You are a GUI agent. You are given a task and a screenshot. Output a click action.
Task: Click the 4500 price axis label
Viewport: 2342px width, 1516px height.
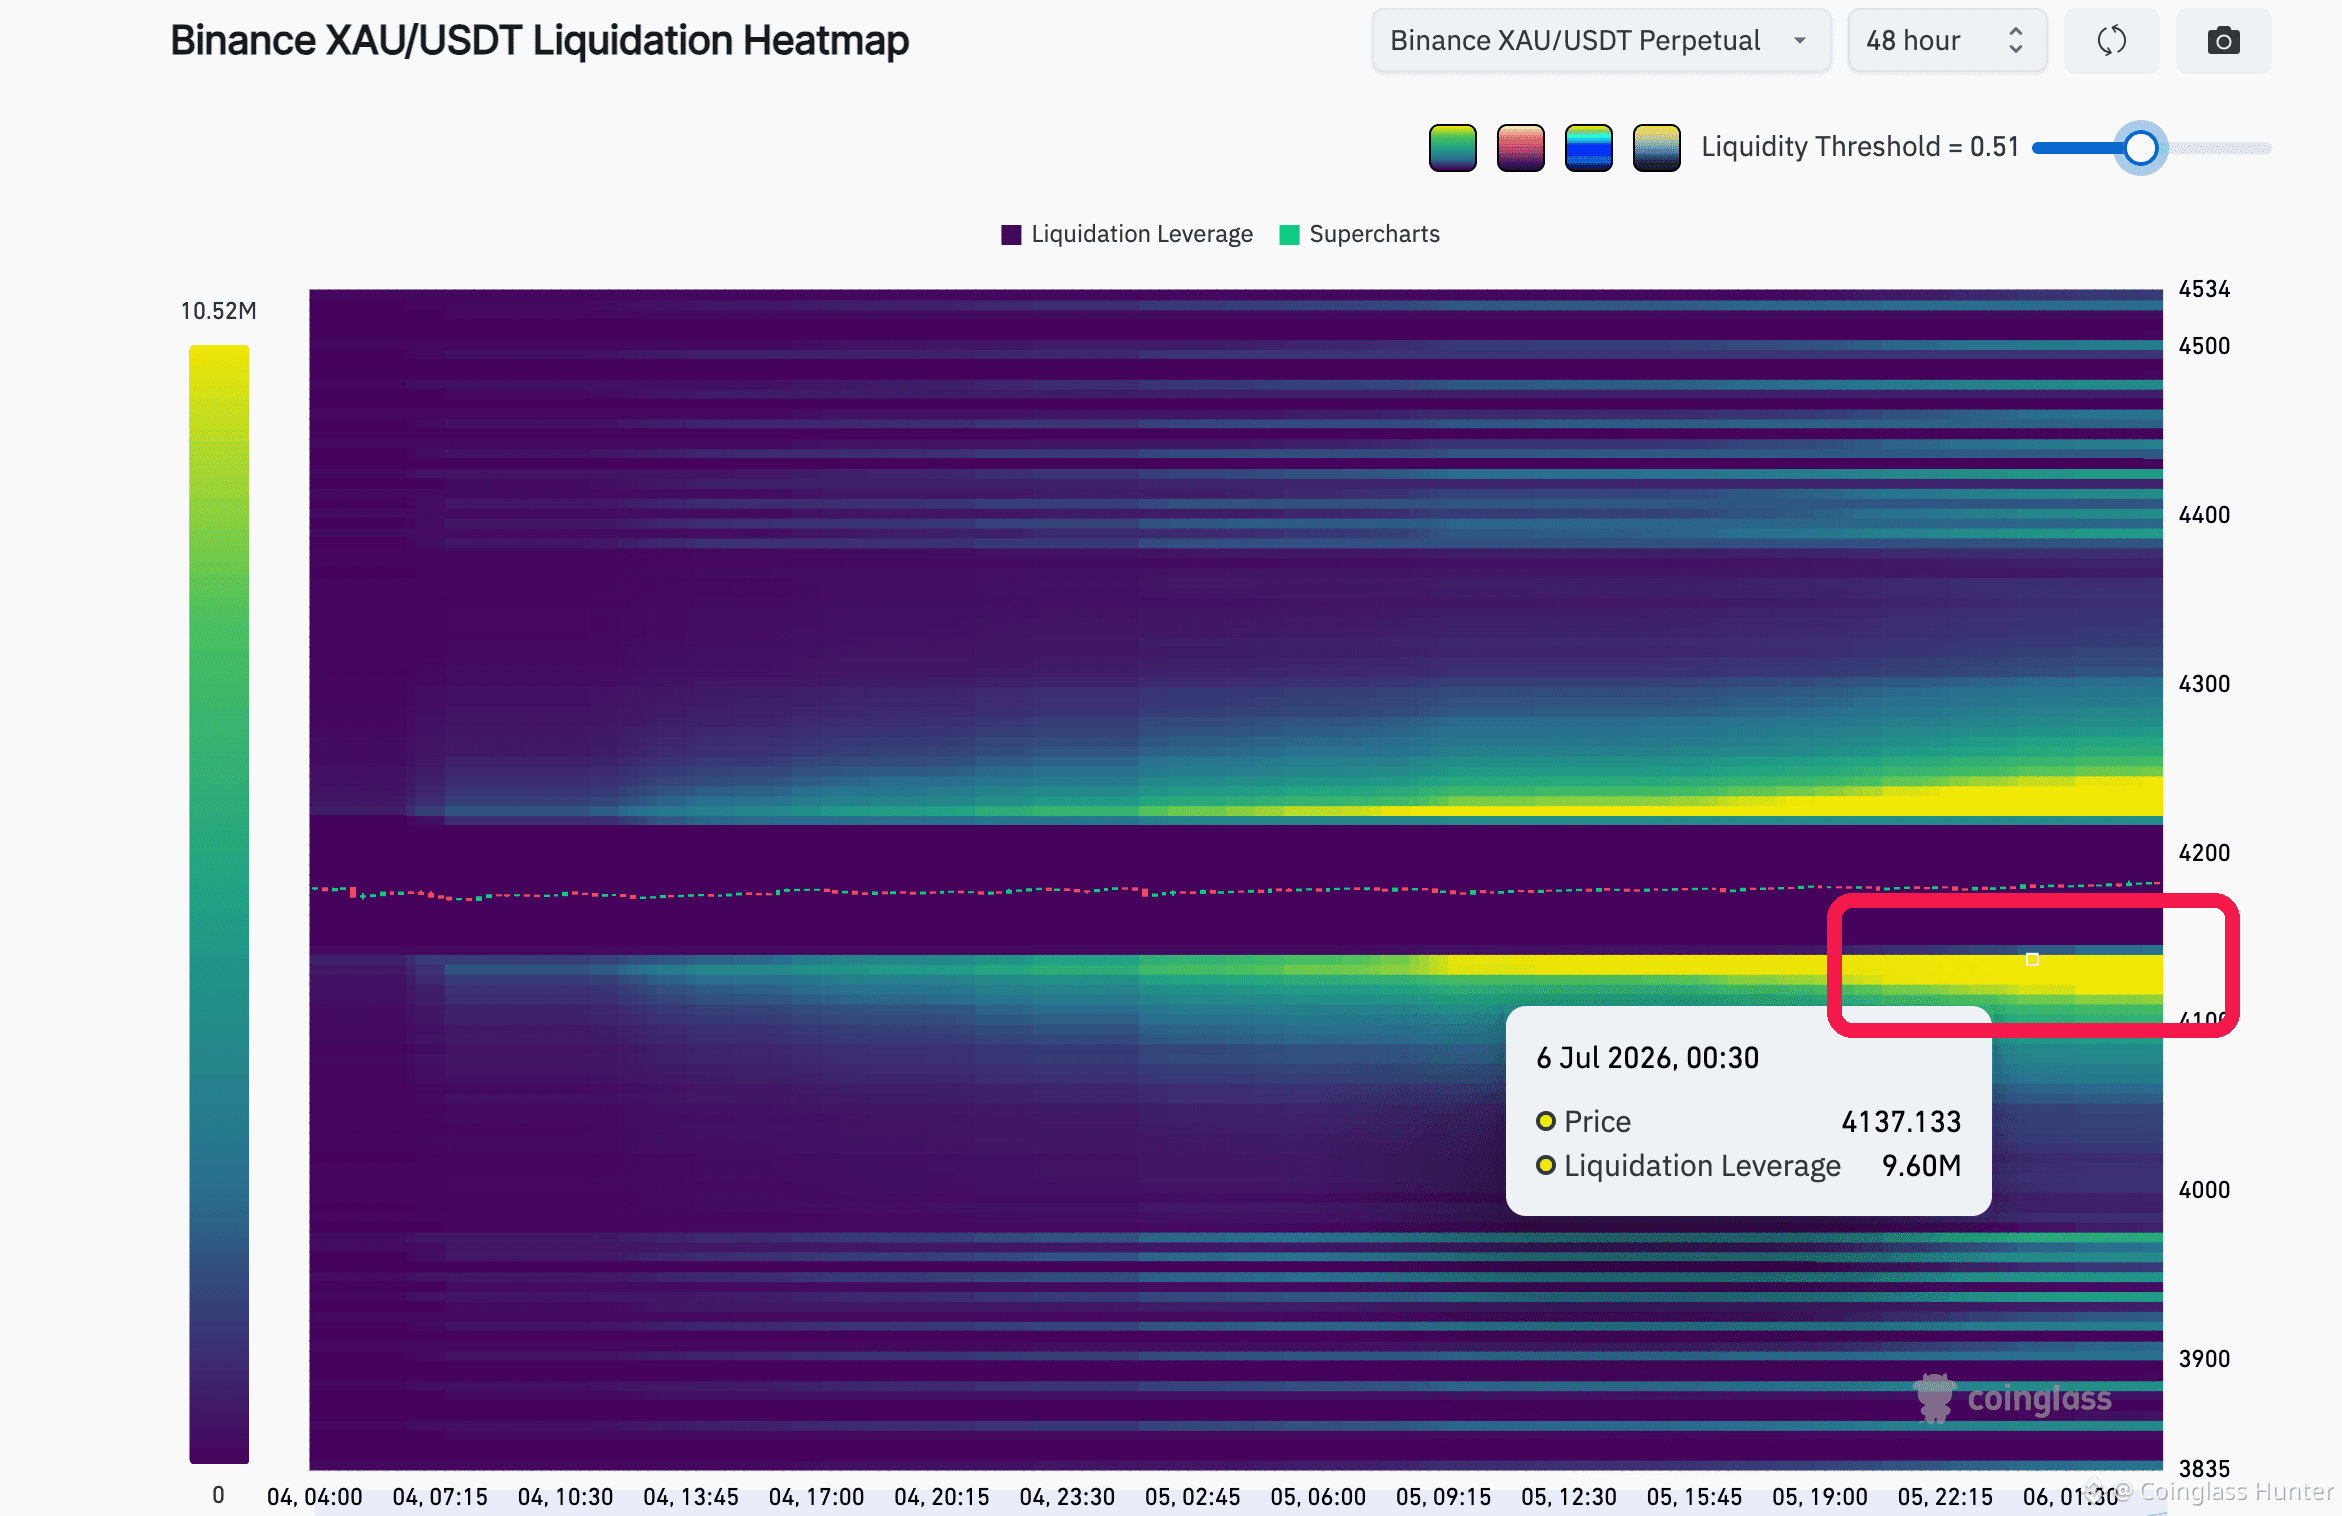[x=2205, y=346]
